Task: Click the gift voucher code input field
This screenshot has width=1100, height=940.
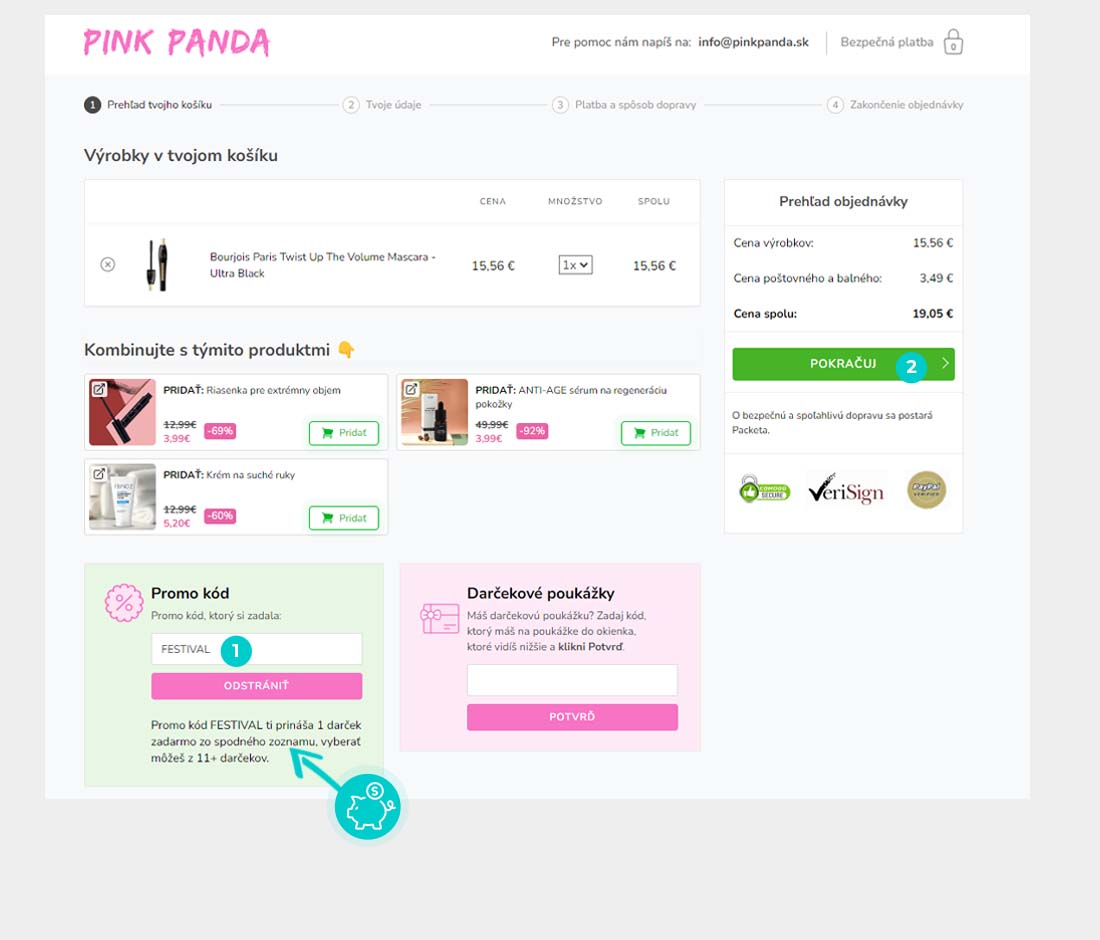Action: pos(572,680)
